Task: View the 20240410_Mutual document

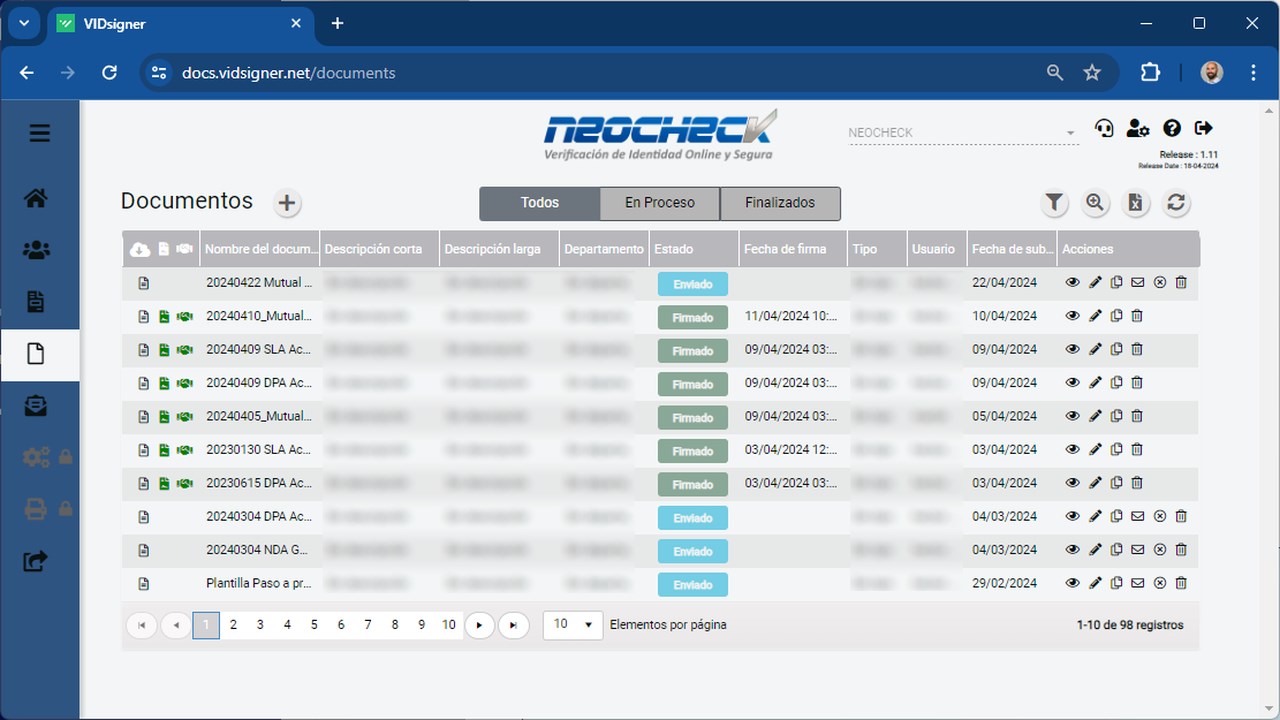Action: 1073,316
